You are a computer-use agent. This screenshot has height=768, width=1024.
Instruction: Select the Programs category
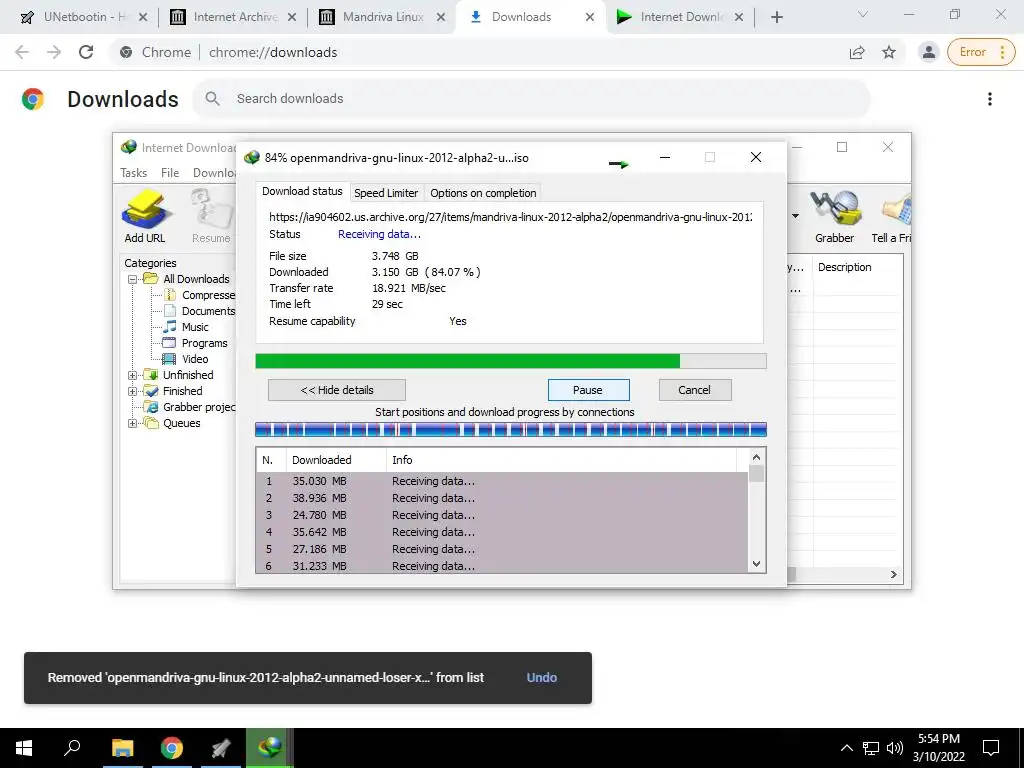click(x=196, y=344)
